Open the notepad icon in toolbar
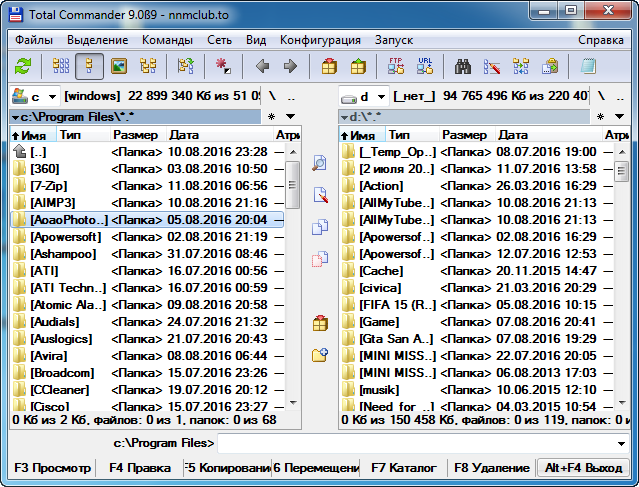Image resolution: width=639 pixels, height=487 pixels. 588,66
